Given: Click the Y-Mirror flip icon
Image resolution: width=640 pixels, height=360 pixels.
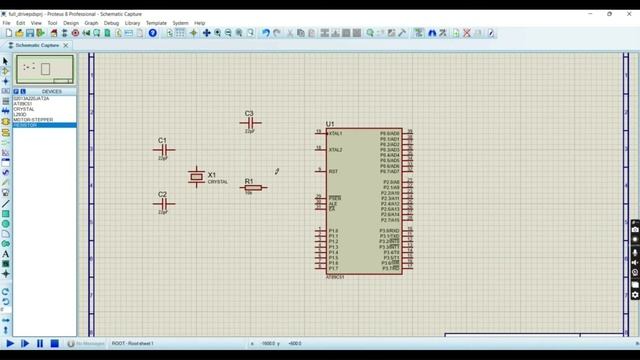Looking at the screenshot, I should [x=5, y=330].
